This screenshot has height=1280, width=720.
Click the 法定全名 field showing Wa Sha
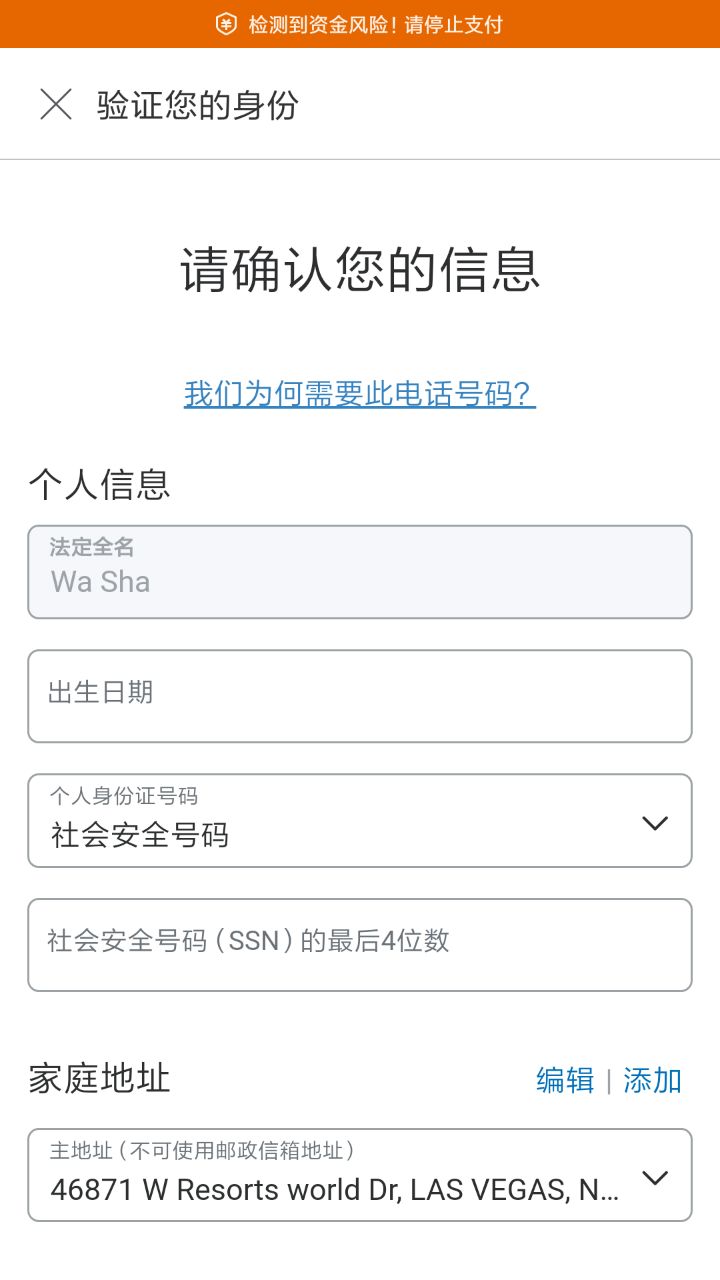coord(360,581)
